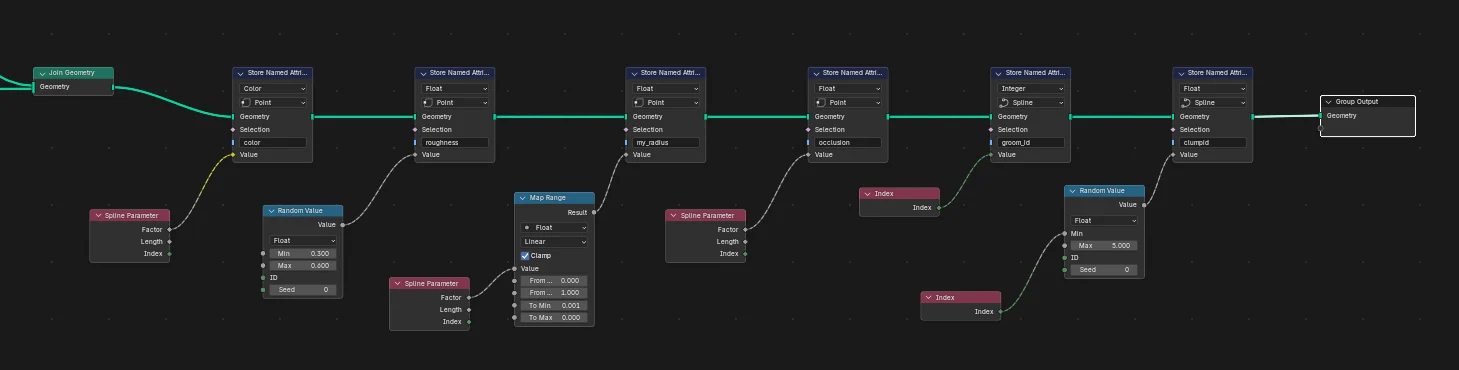Open Float dropdown in Random Value with Min 0.300

pos(303,240)
